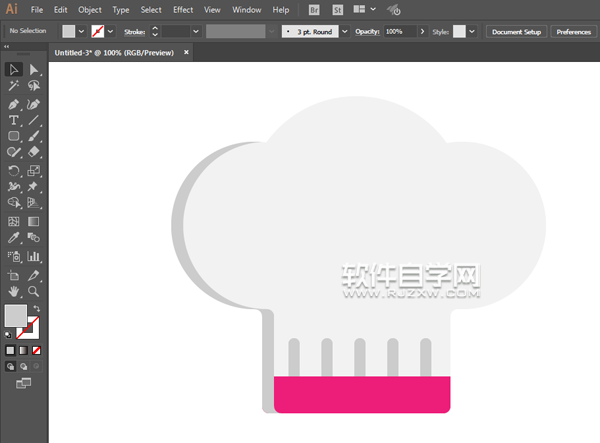This screenshot has height=443, width=600.
Task: Open the stroke color dropdown
Action: click(112, 32)
